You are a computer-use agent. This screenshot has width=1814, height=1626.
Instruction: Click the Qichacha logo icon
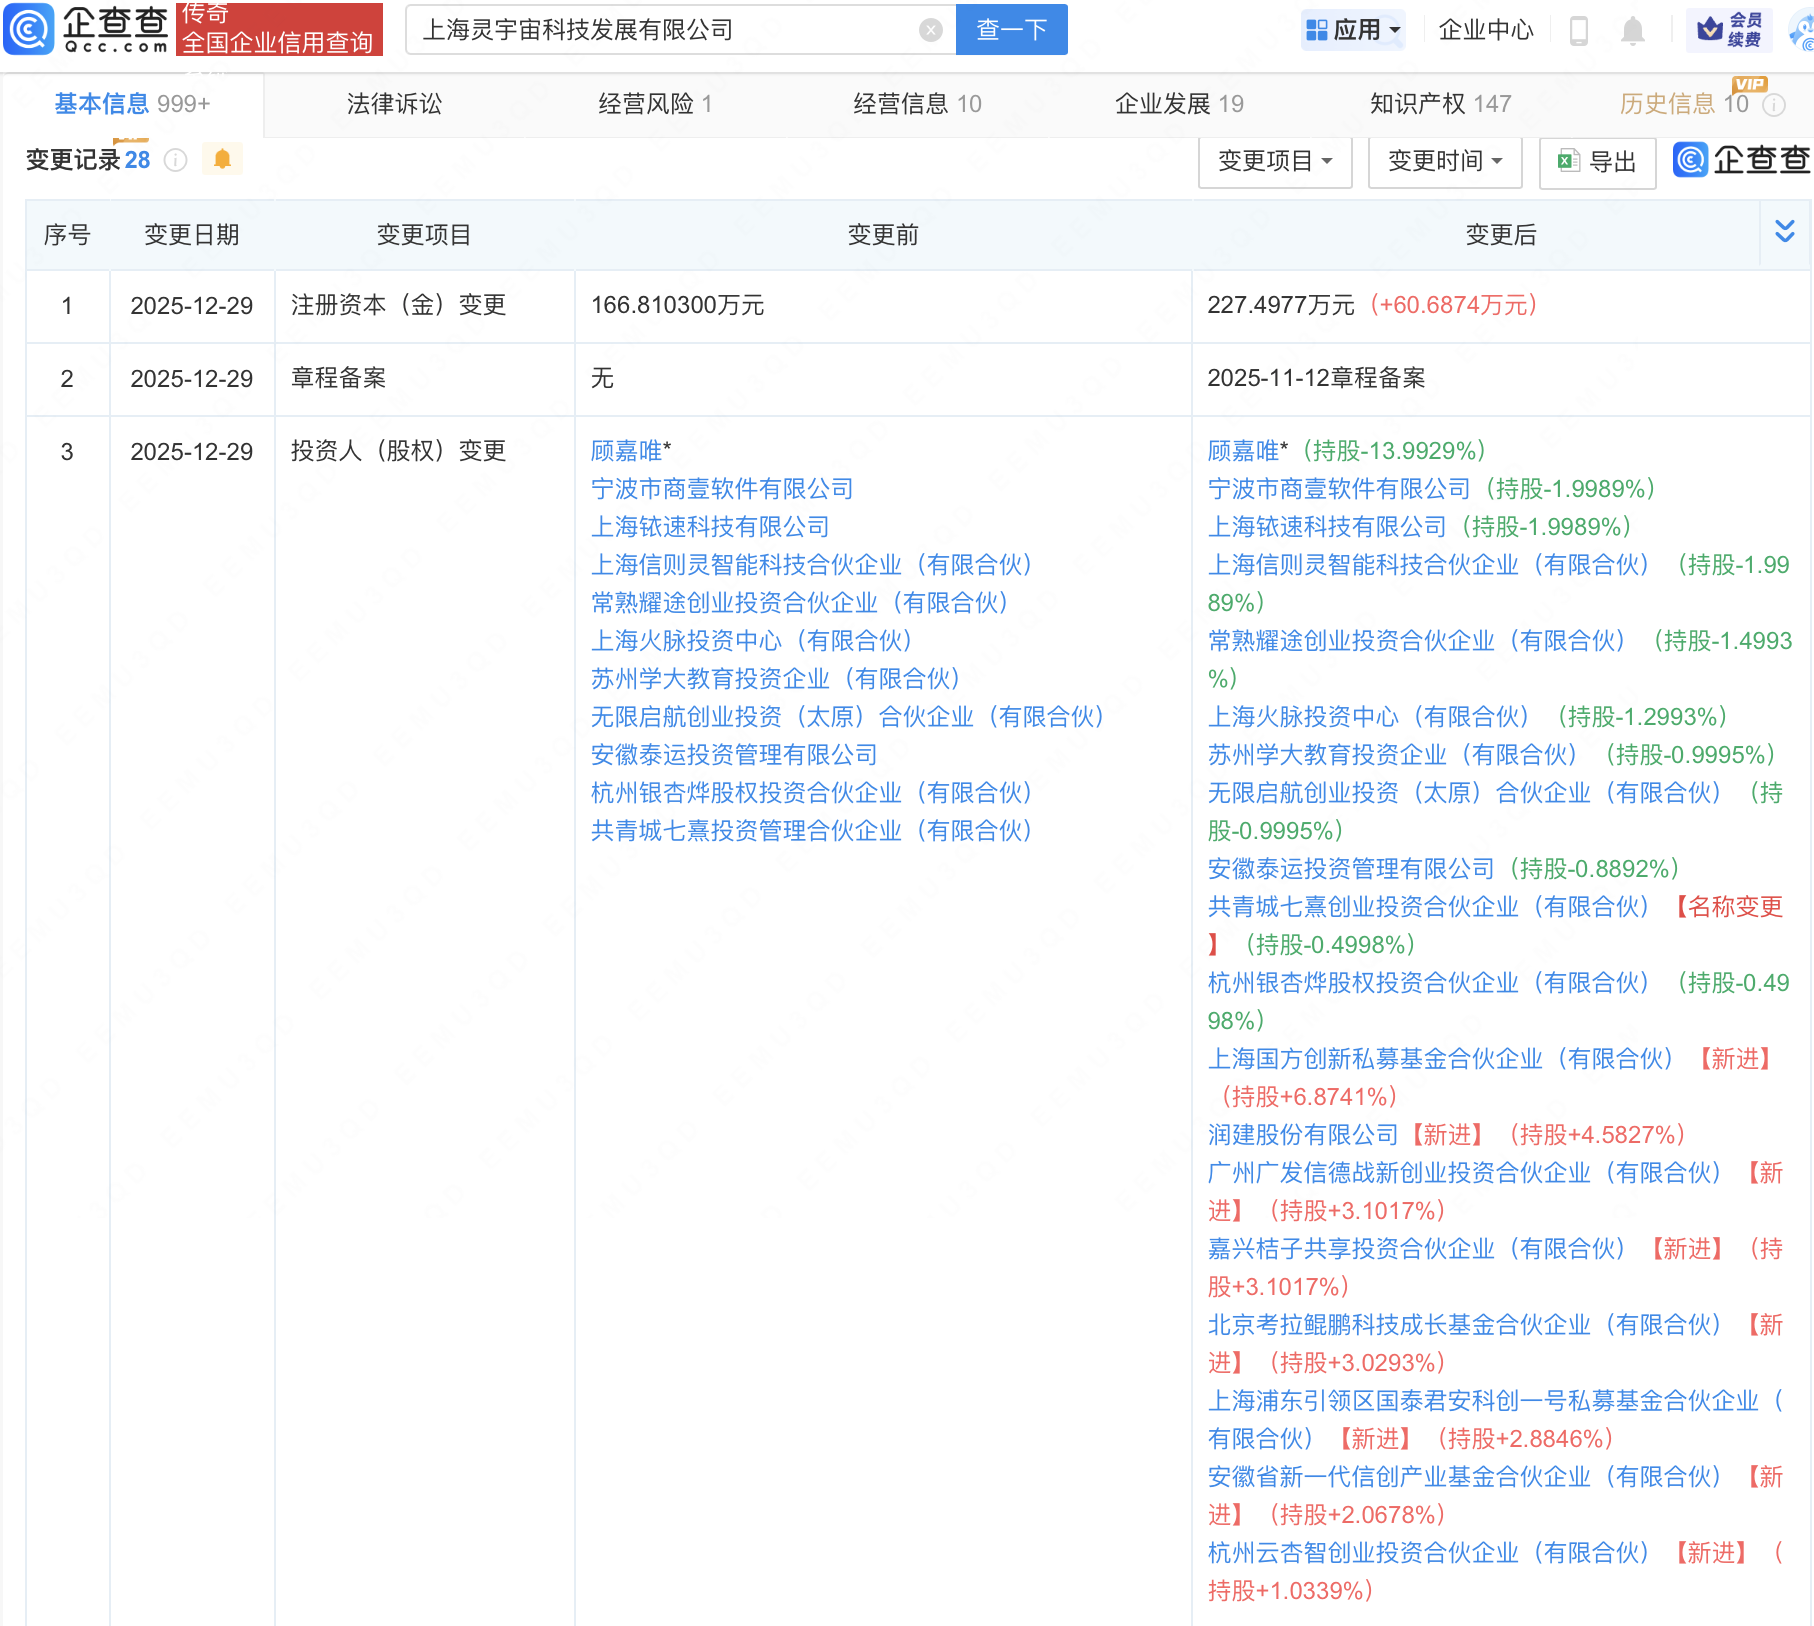(x=29, y=29)
